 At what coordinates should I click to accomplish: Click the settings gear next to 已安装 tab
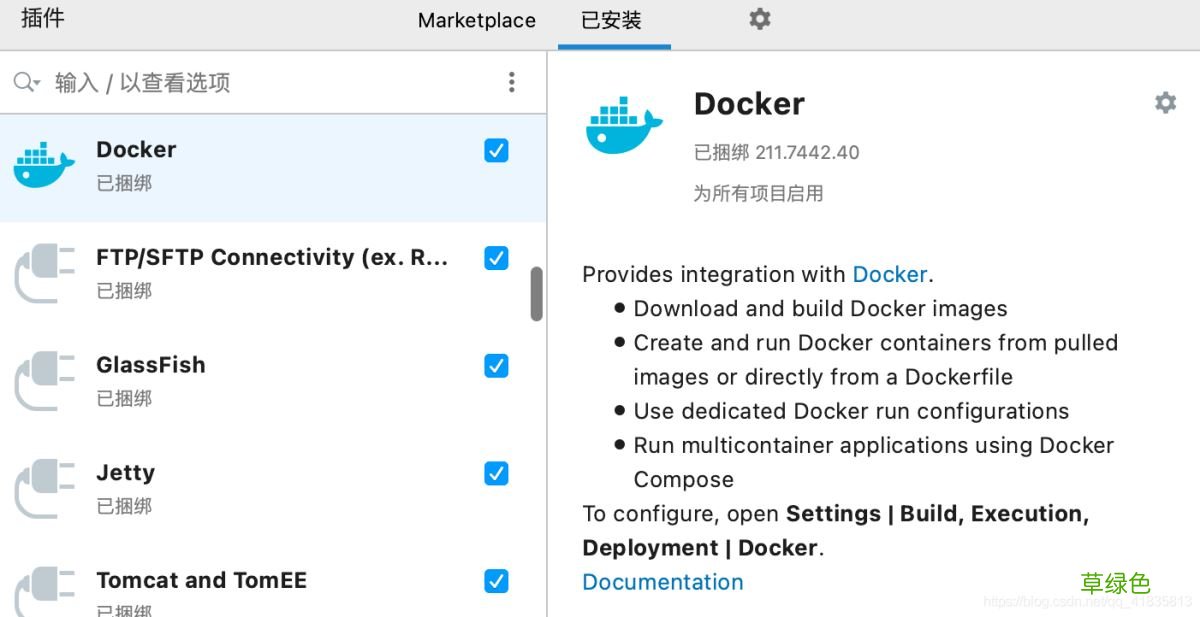[759, 19]
